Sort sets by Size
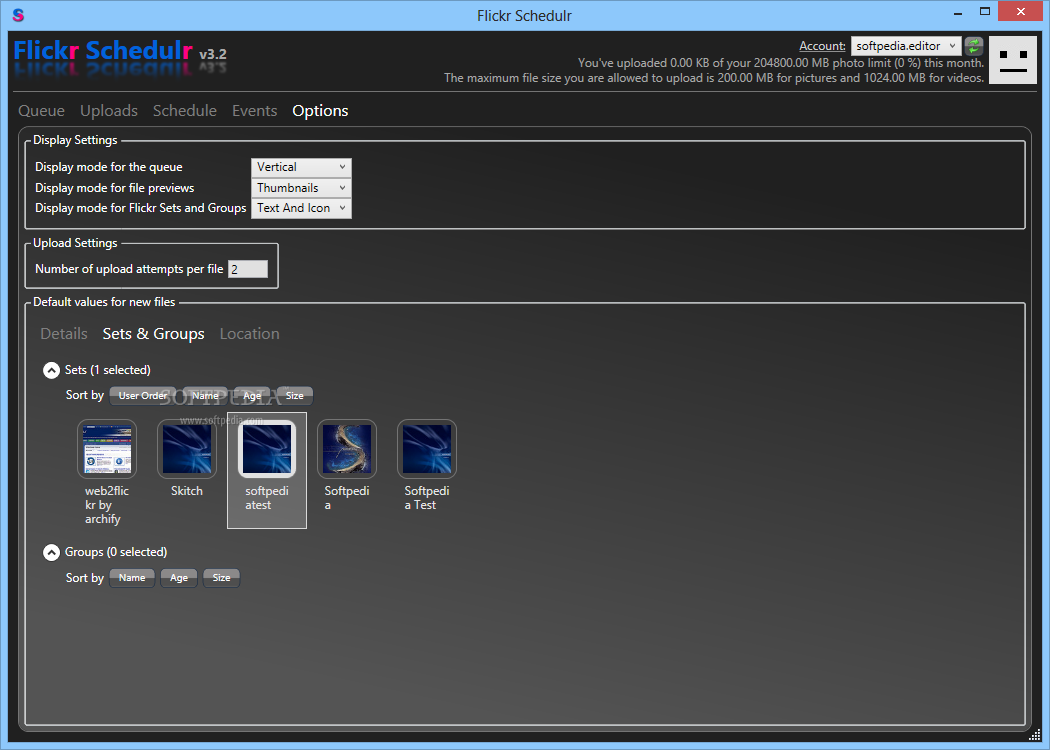This screenshot has width=1050, height=750. pos(295,396)
